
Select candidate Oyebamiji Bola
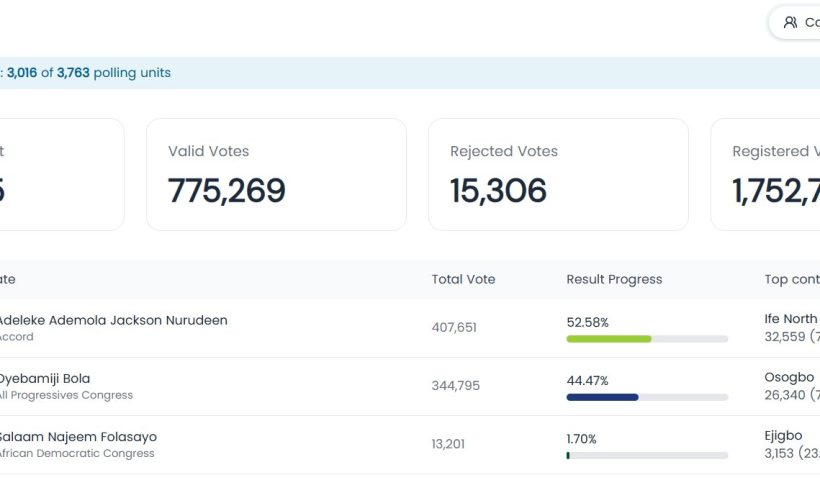pyautogui.click(x=44, y=378)
